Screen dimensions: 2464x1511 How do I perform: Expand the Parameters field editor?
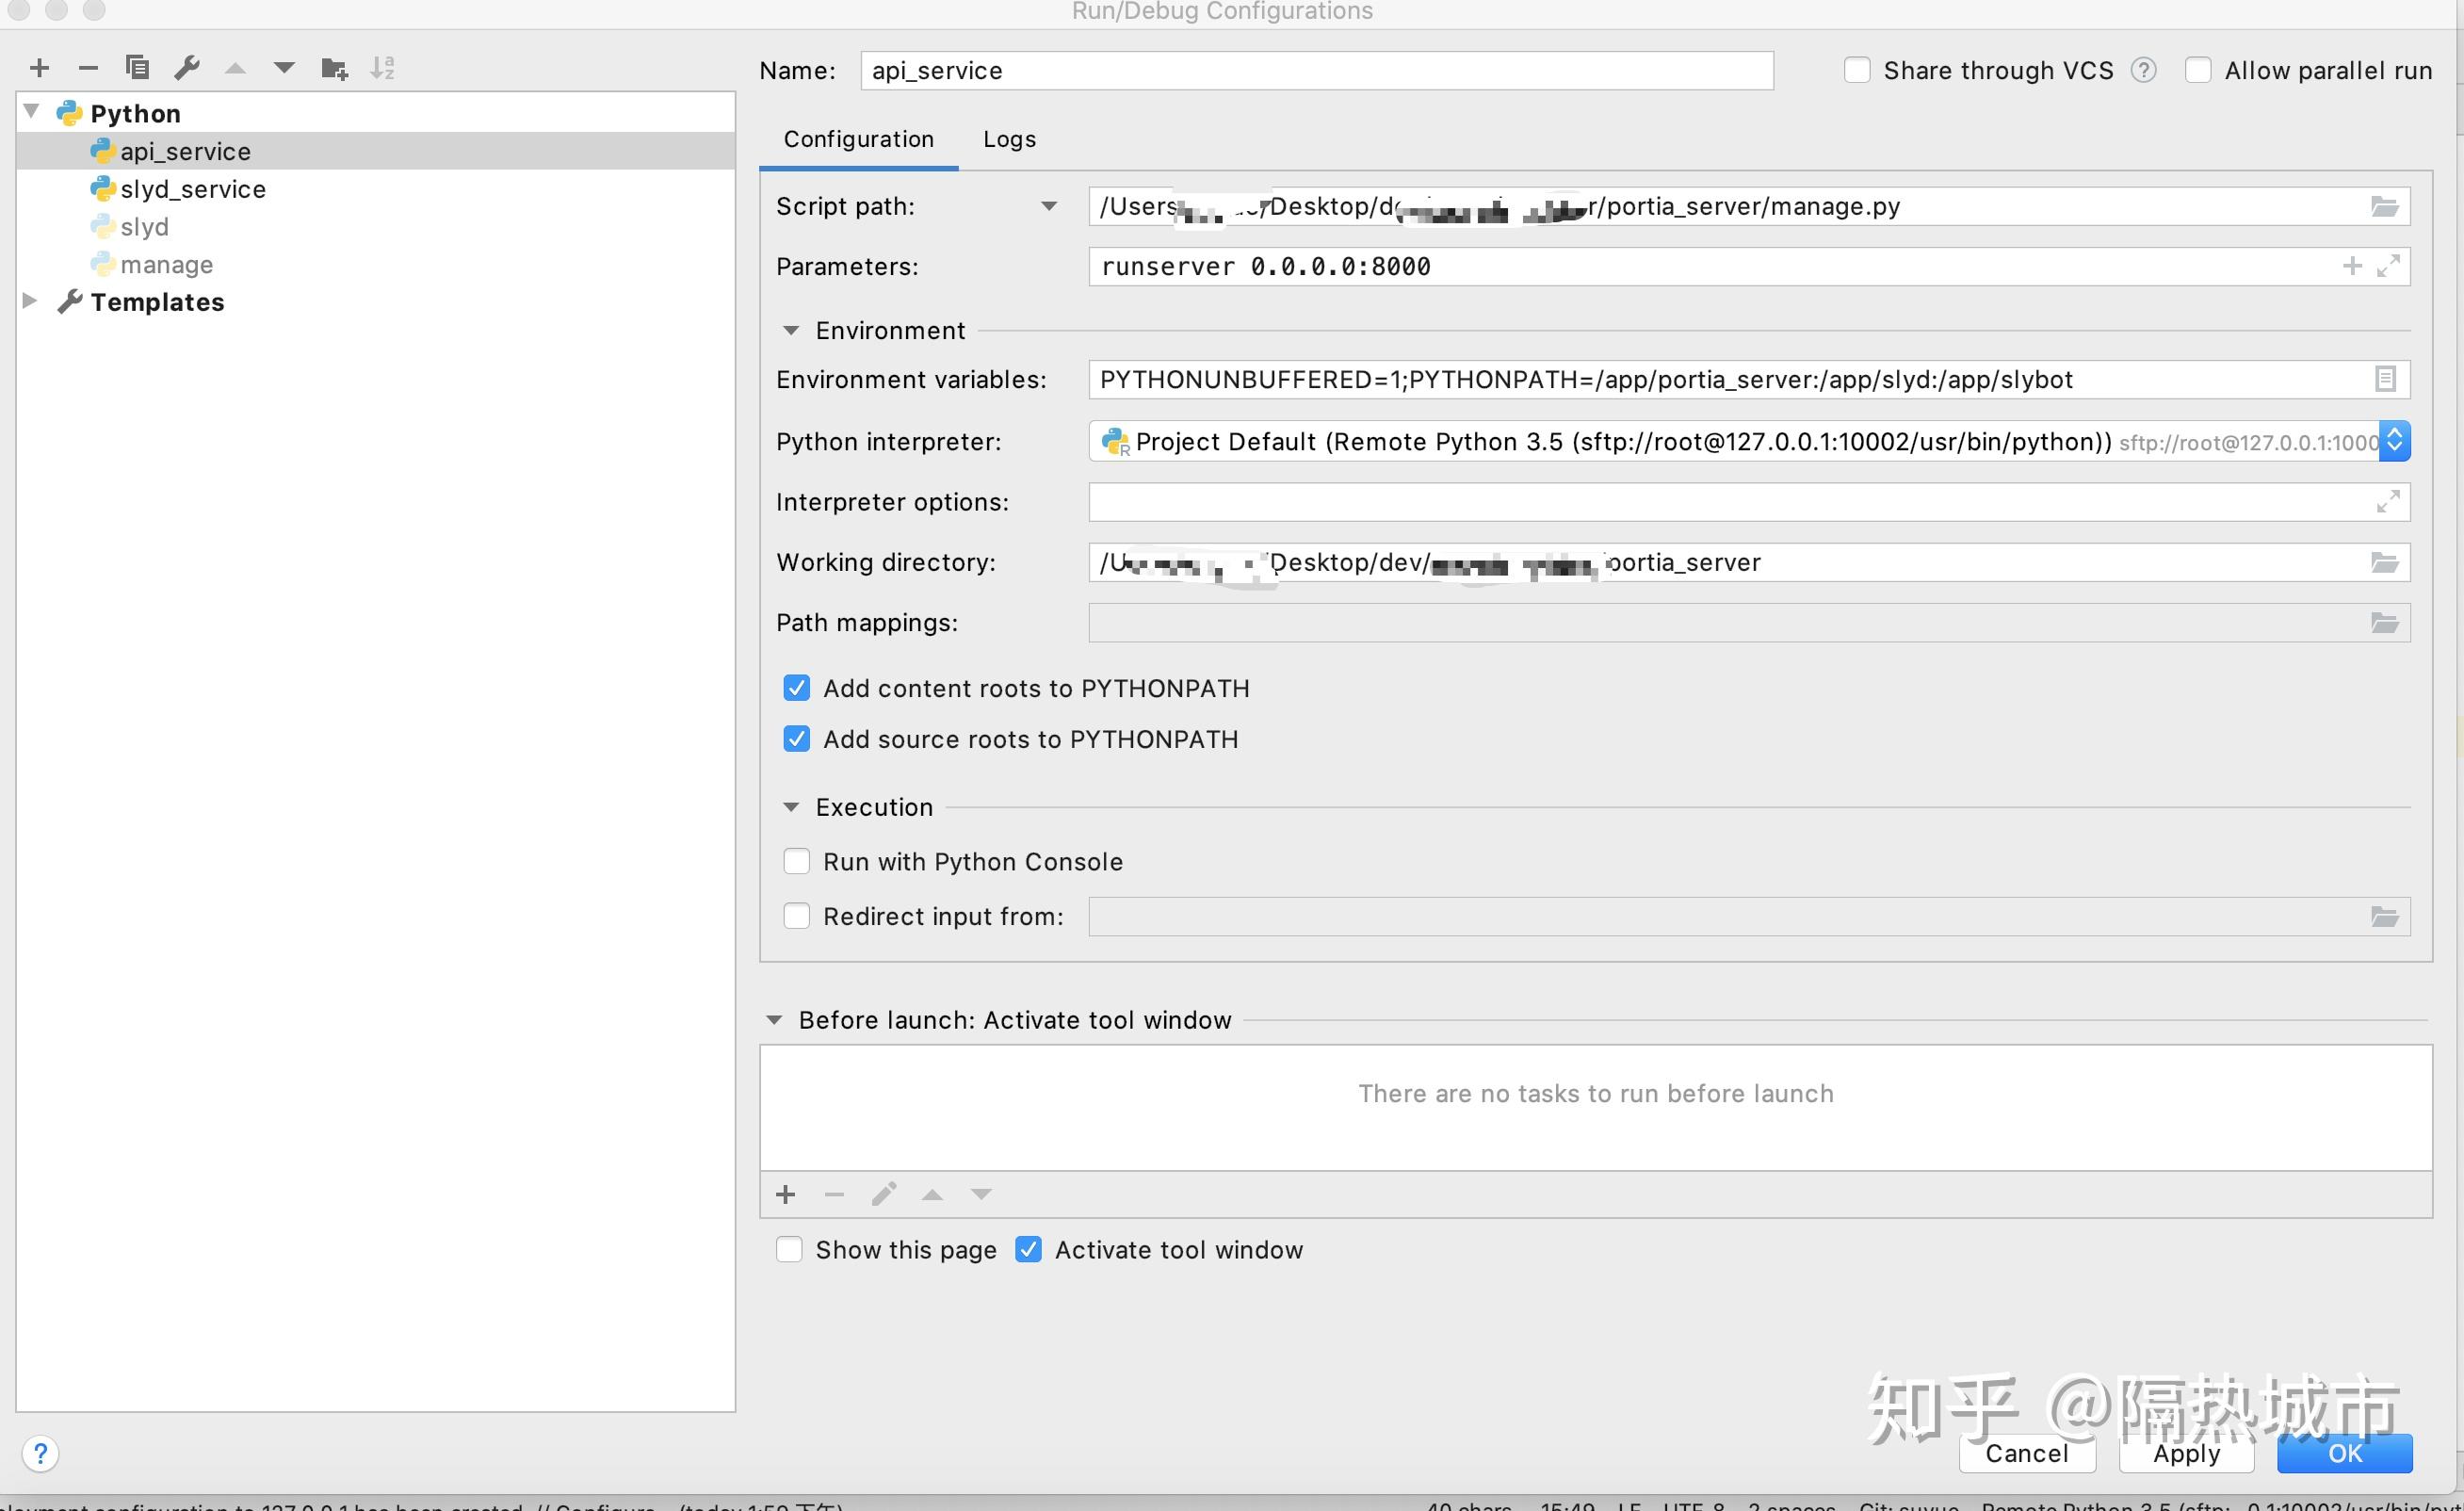click(2388, 267)
